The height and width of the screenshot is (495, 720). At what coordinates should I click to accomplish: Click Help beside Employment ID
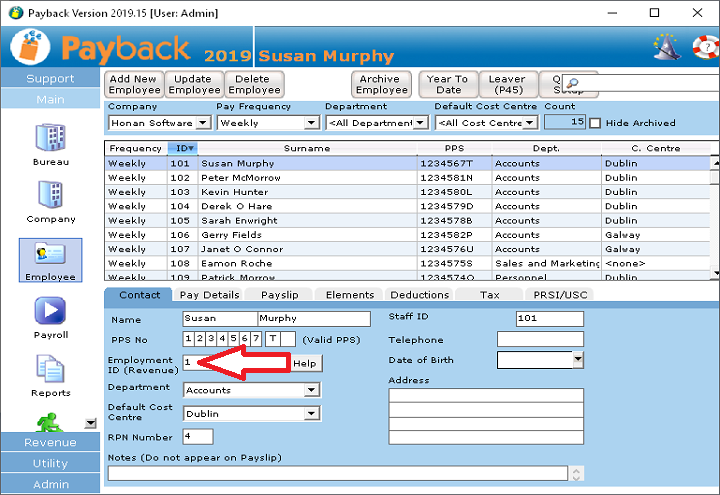(305, 364)
